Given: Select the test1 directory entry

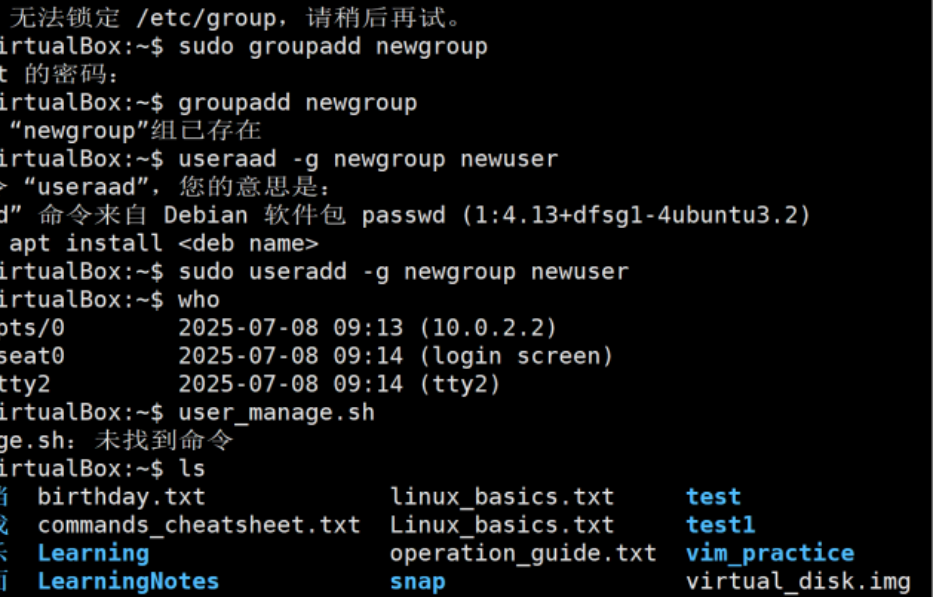Looking at the screenshot, I should pos(720,525).
